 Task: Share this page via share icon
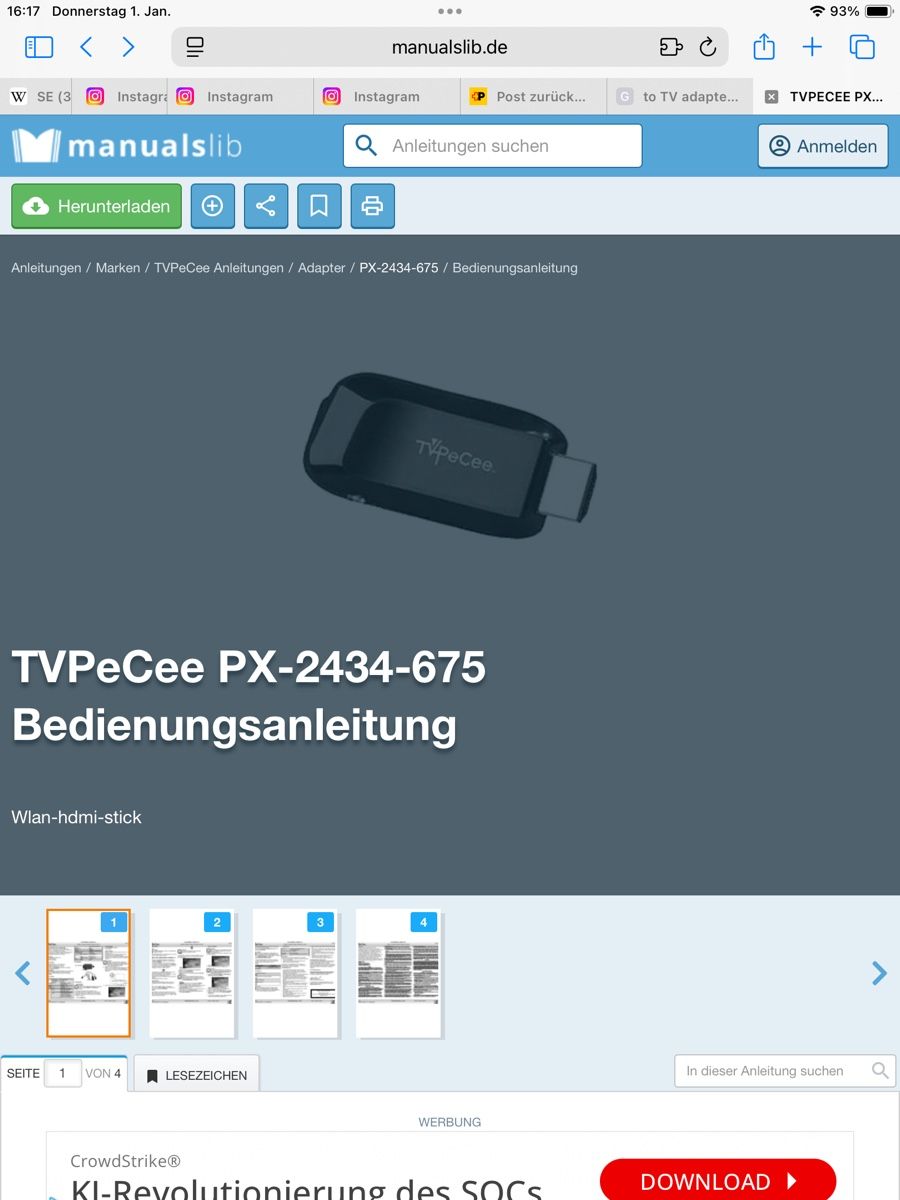pos(764,46)
